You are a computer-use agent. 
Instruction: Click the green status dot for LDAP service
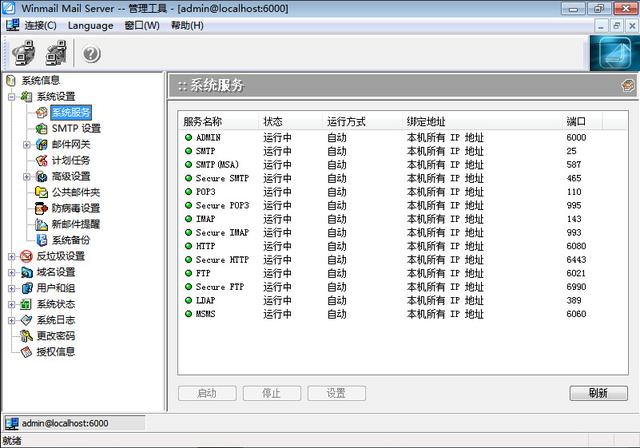point(188,300)
